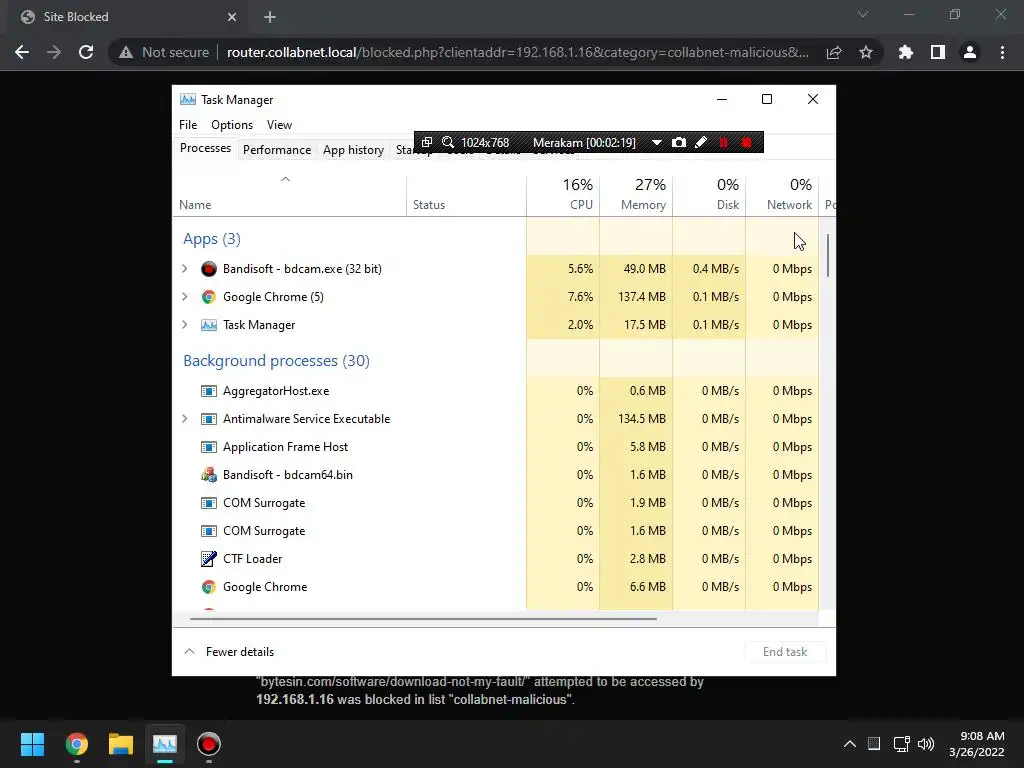Click the Bandicam window mode icon
Screen dimensions: 1024x768
click(426, 142)
